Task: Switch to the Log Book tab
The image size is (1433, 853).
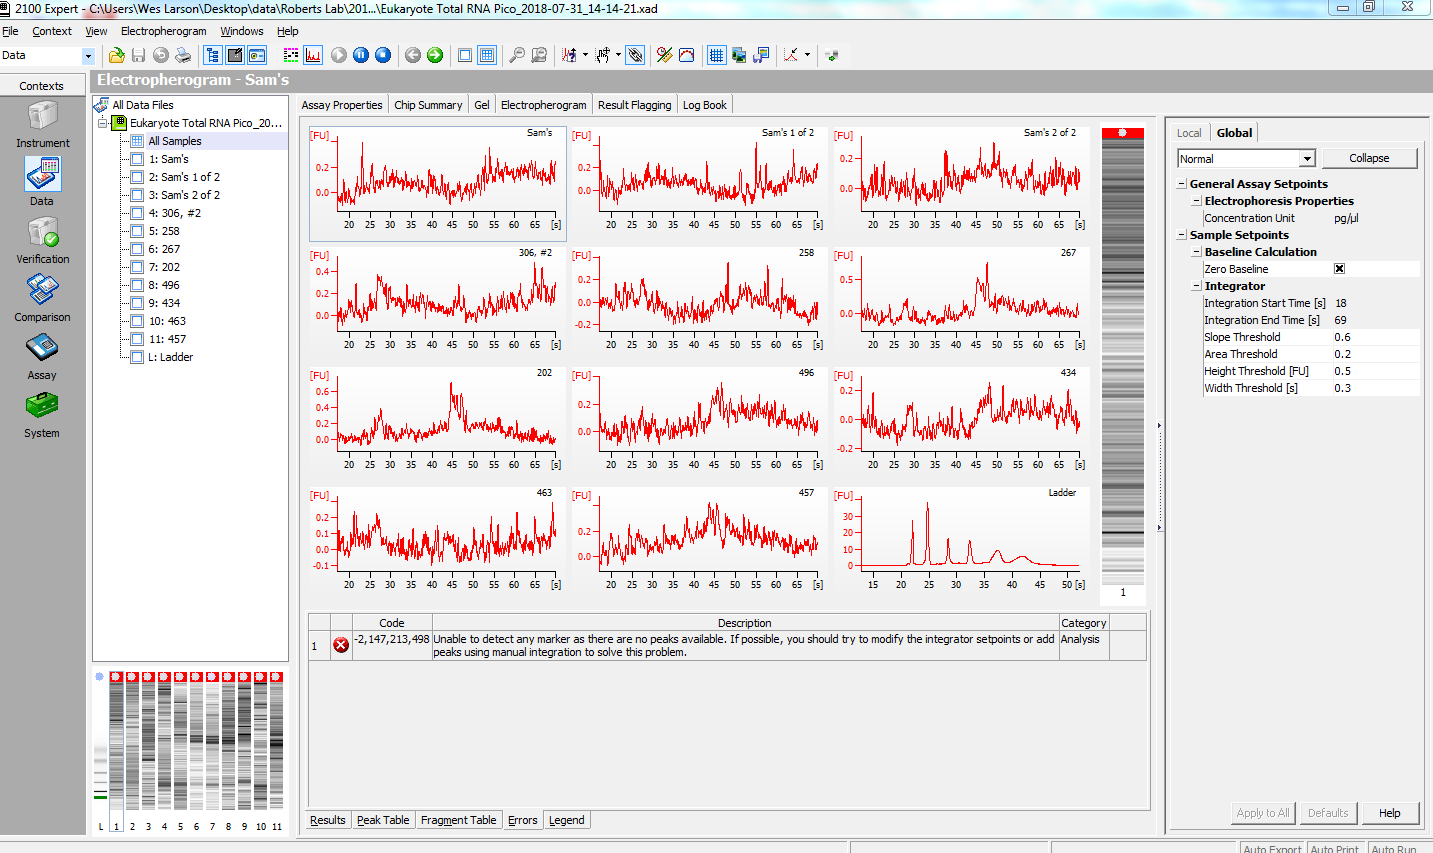Action: 705,105
